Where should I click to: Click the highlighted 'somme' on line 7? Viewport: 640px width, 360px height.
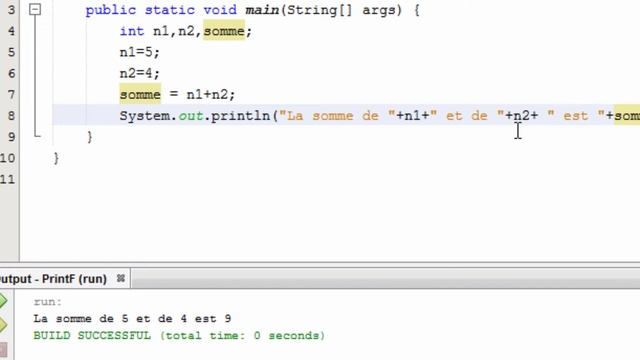[140, 95]
